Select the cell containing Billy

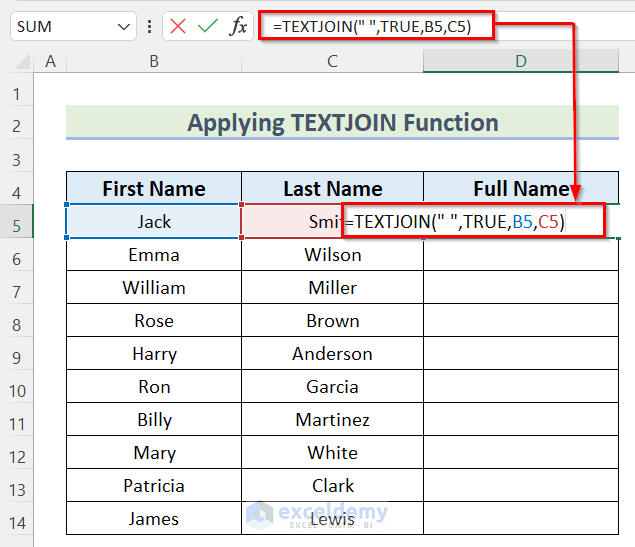(154, 420)
